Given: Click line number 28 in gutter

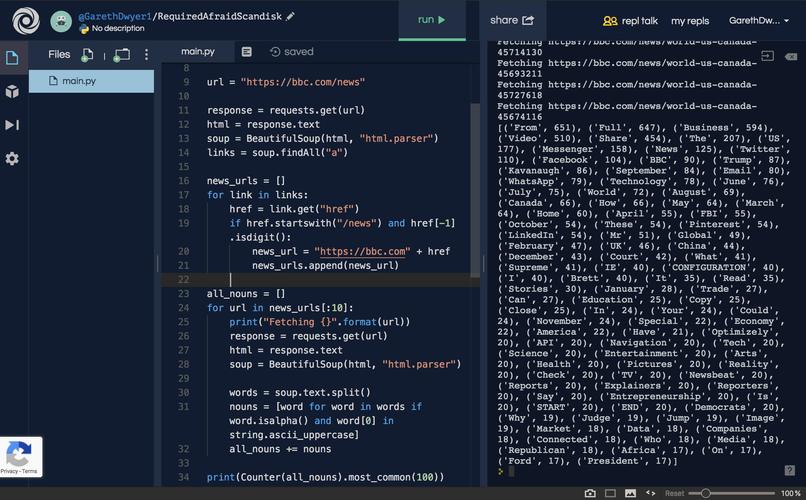Looking at the screenshot, I should click(184, 364).
